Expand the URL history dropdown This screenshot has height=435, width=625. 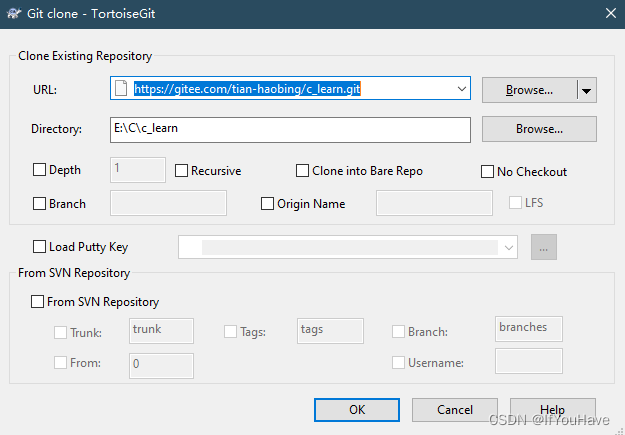pyautogui.click(x=462, y=89)
